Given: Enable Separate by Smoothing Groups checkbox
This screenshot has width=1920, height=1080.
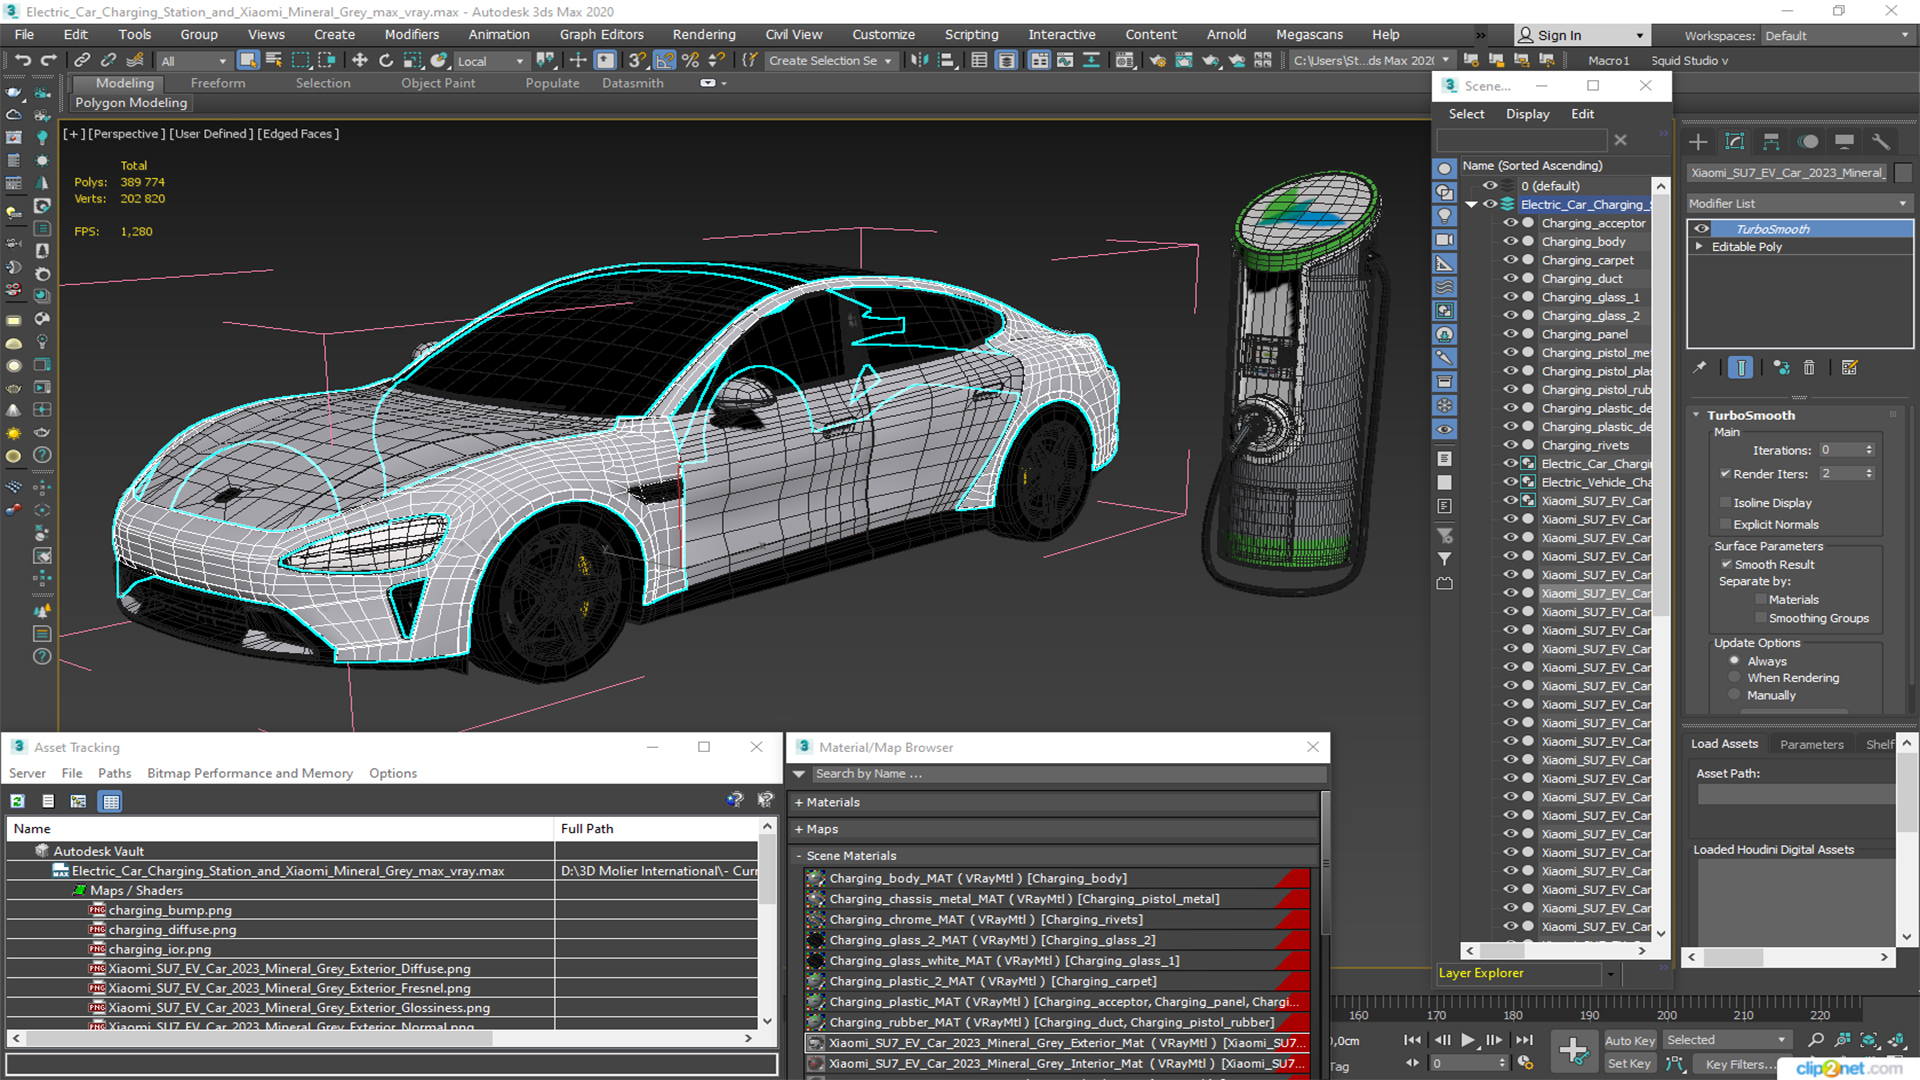Looking at the screenshot, I should (1761, 618).
